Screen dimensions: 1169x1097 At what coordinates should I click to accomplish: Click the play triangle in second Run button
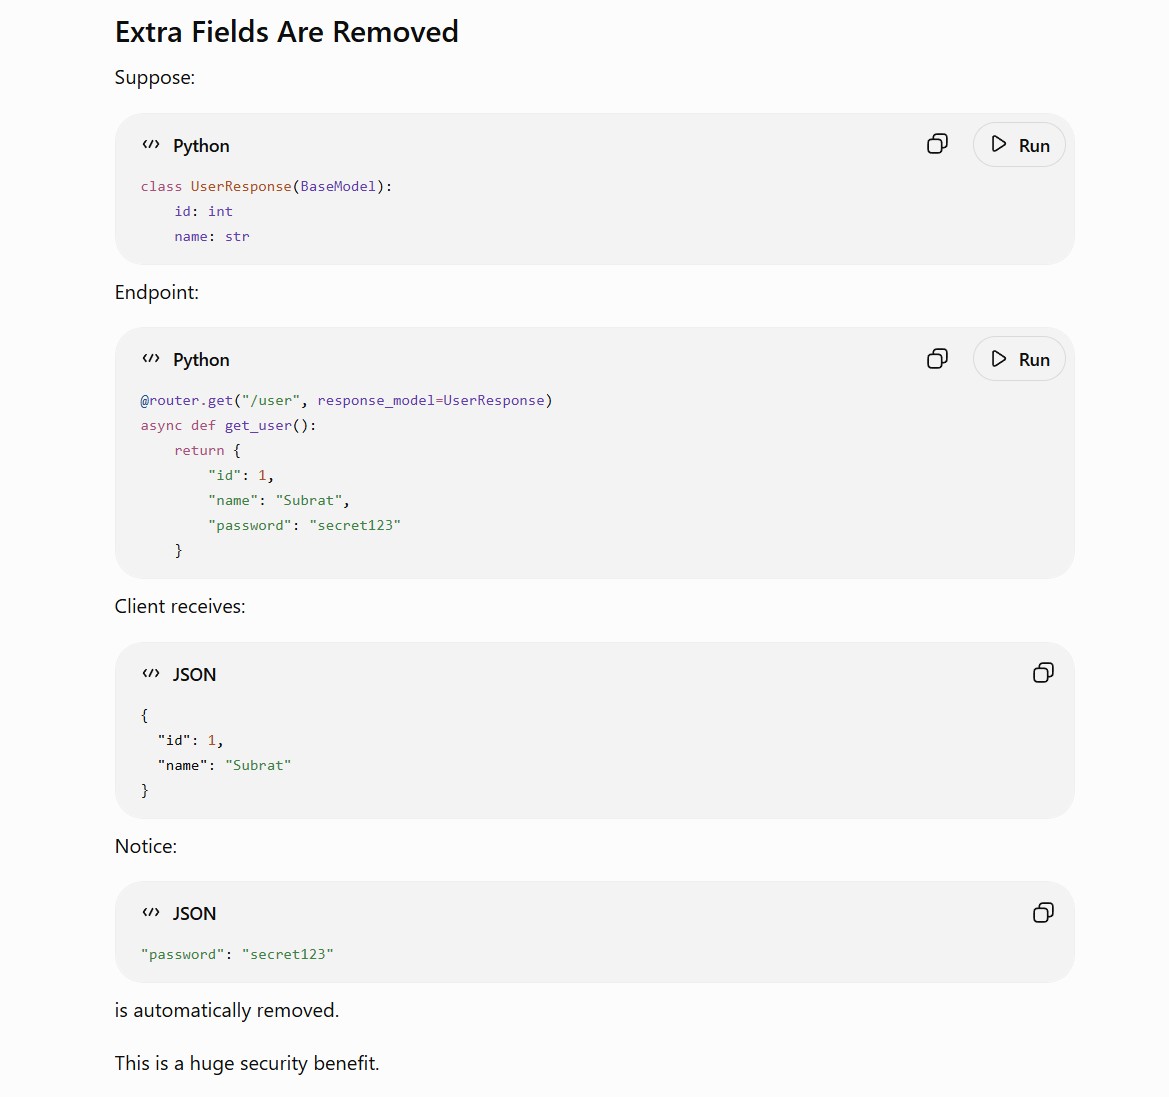pyautogui.click(x=998, y=359)
